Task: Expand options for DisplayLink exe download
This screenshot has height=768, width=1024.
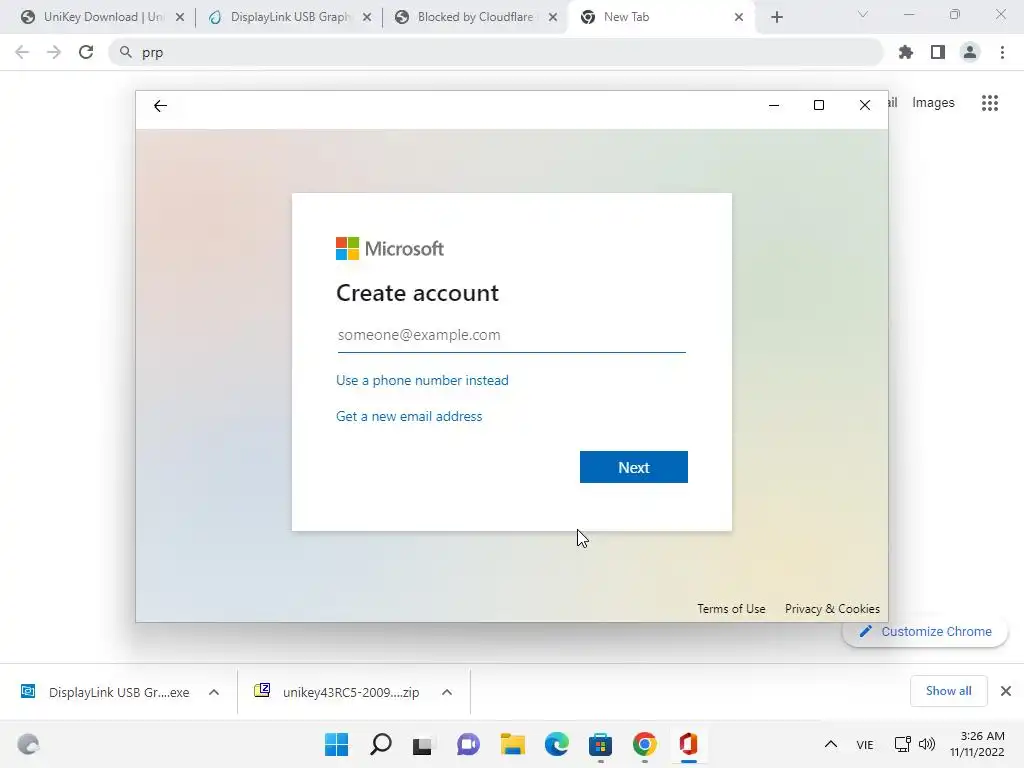Action: [x=214, y=692]
